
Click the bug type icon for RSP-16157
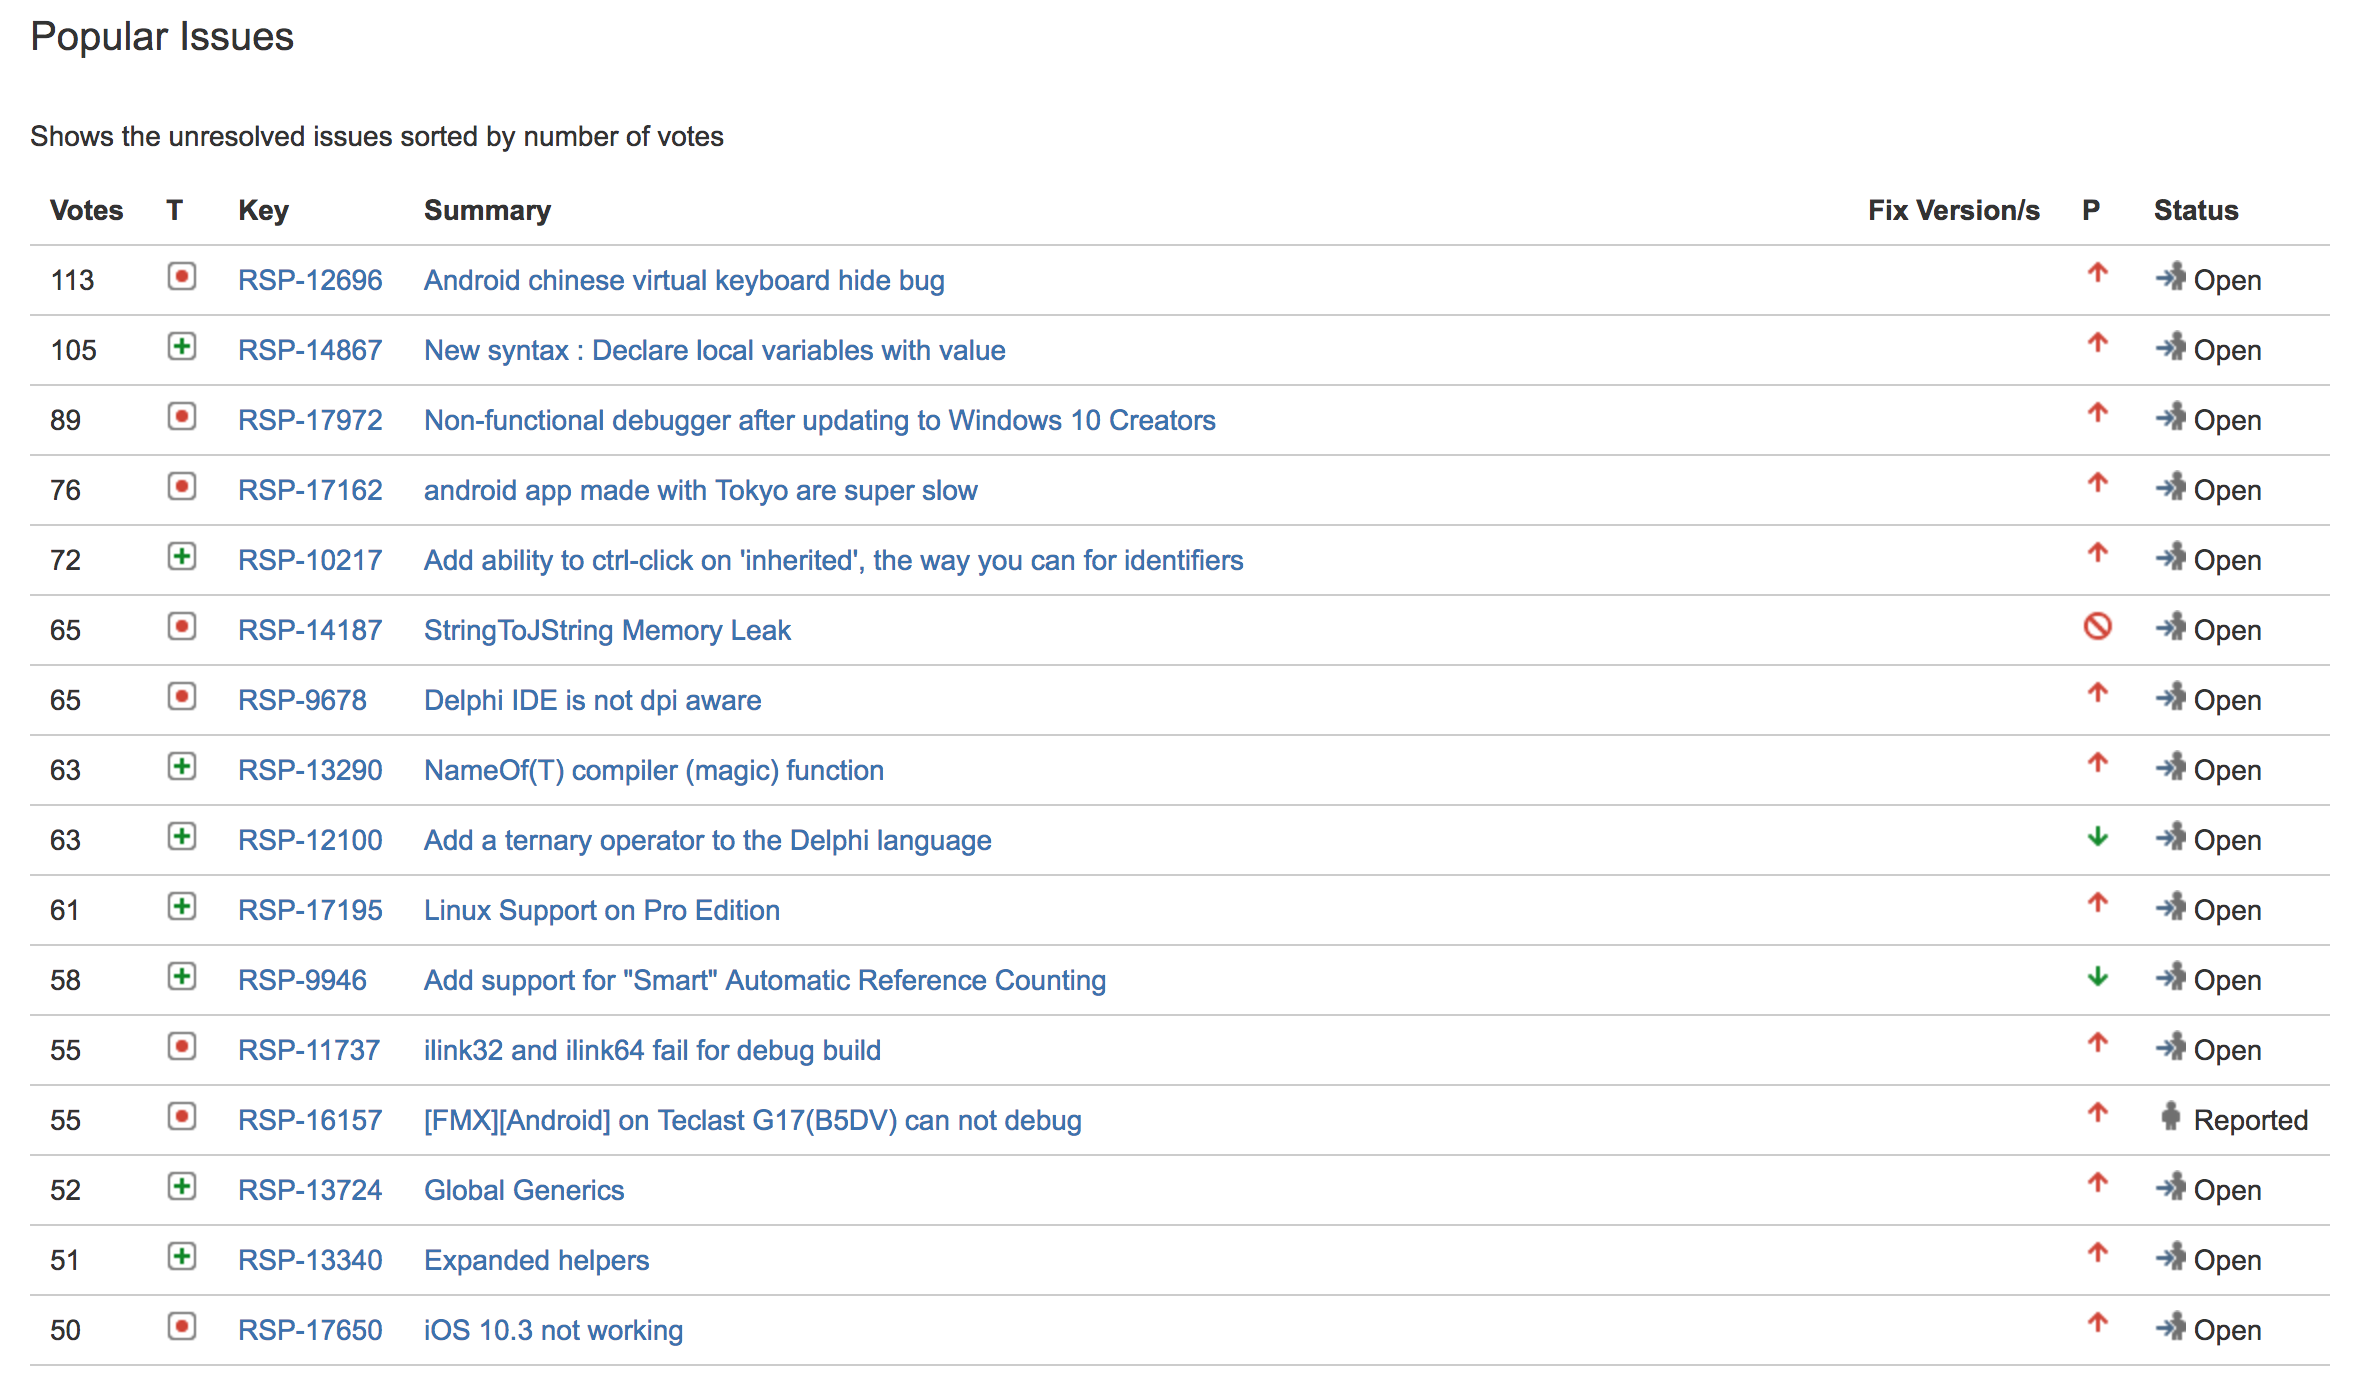[x=181, y=1116]
